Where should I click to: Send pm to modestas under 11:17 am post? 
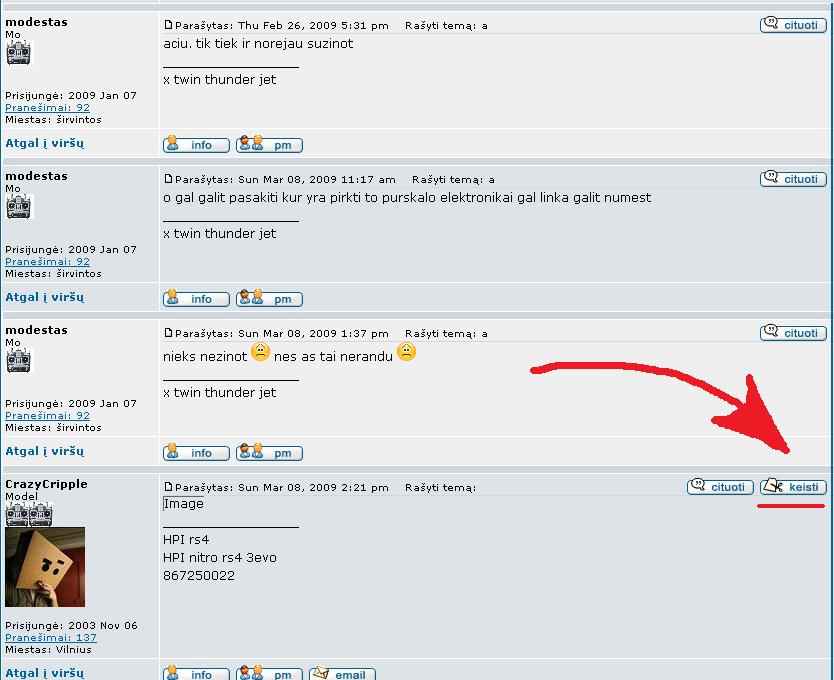[269, 299]
